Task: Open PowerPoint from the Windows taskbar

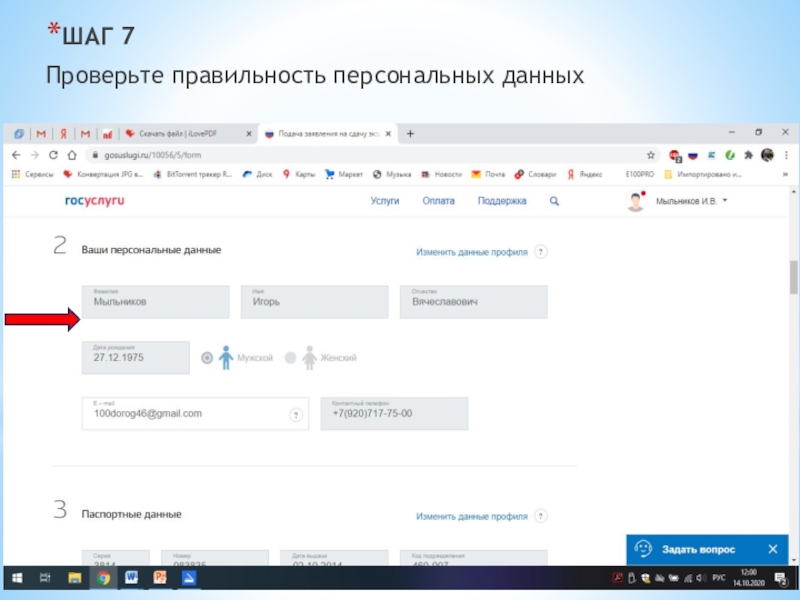Action: tap(160, 578)
